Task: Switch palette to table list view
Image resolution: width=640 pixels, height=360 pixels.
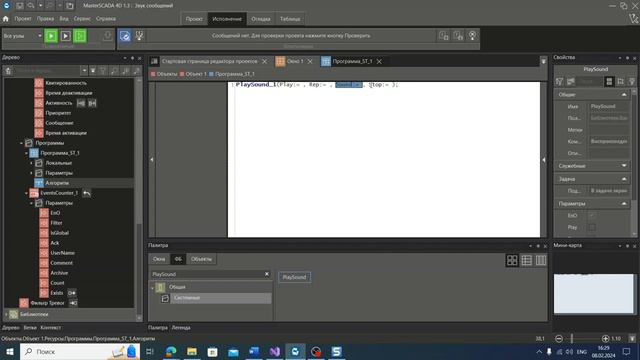Action: tap(527, 260)
